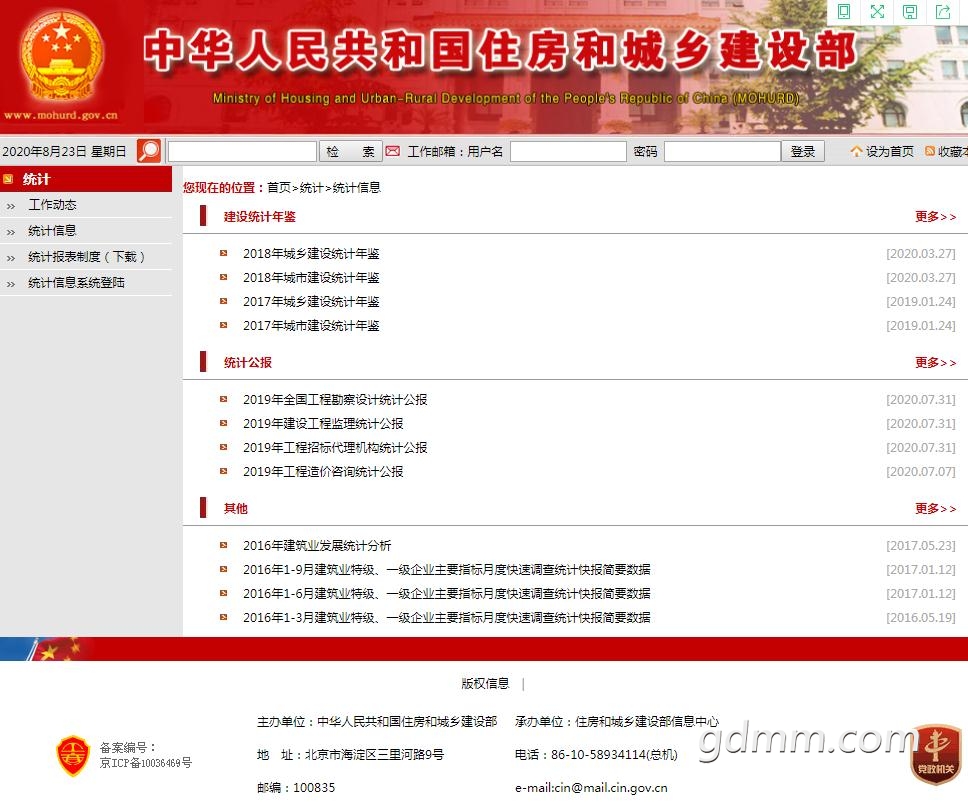The width and height of the screenshot is (968, 802).
Task: Open 2018年城乡建设统计年鉴 article
Action: point(311,254)
